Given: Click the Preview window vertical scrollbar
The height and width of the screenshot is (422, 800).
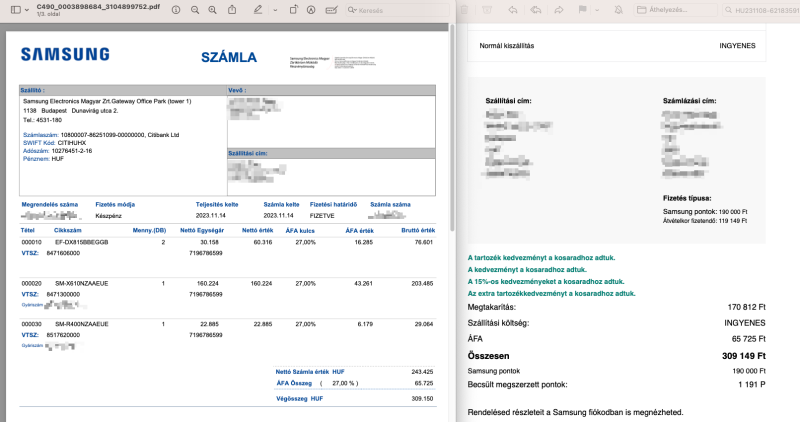Looking at the screenshot, I should 452,128.
